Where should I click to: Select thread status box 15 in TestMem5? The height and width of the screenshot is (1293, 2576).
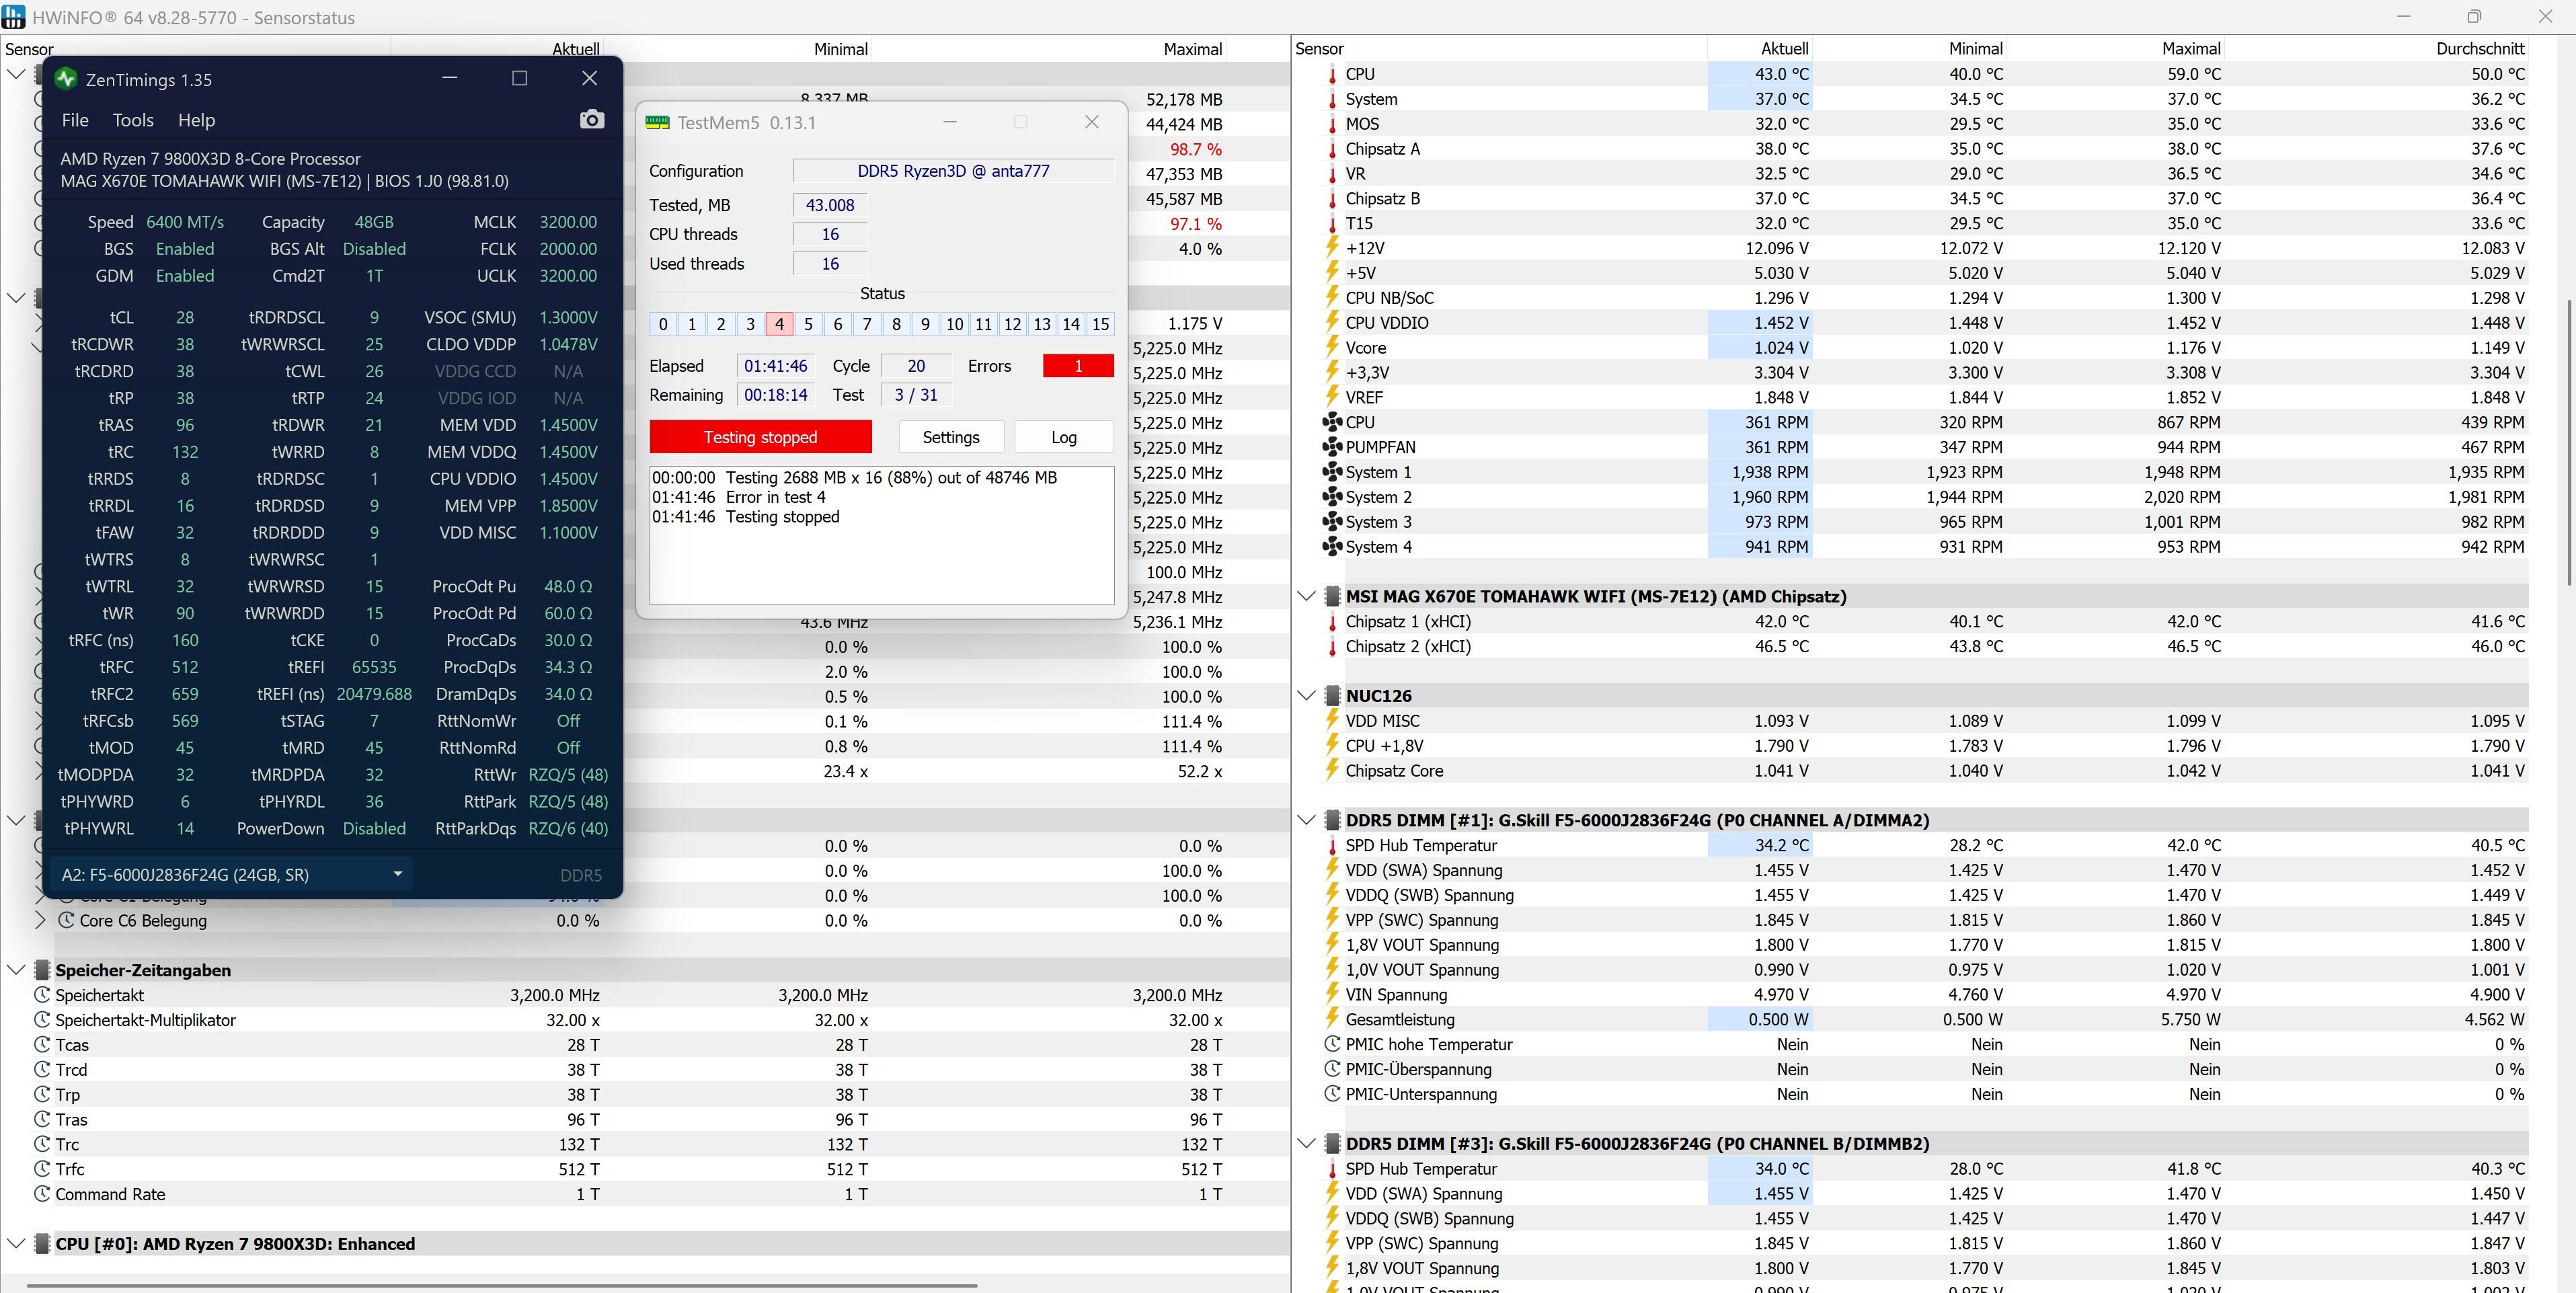[1100, 324]
